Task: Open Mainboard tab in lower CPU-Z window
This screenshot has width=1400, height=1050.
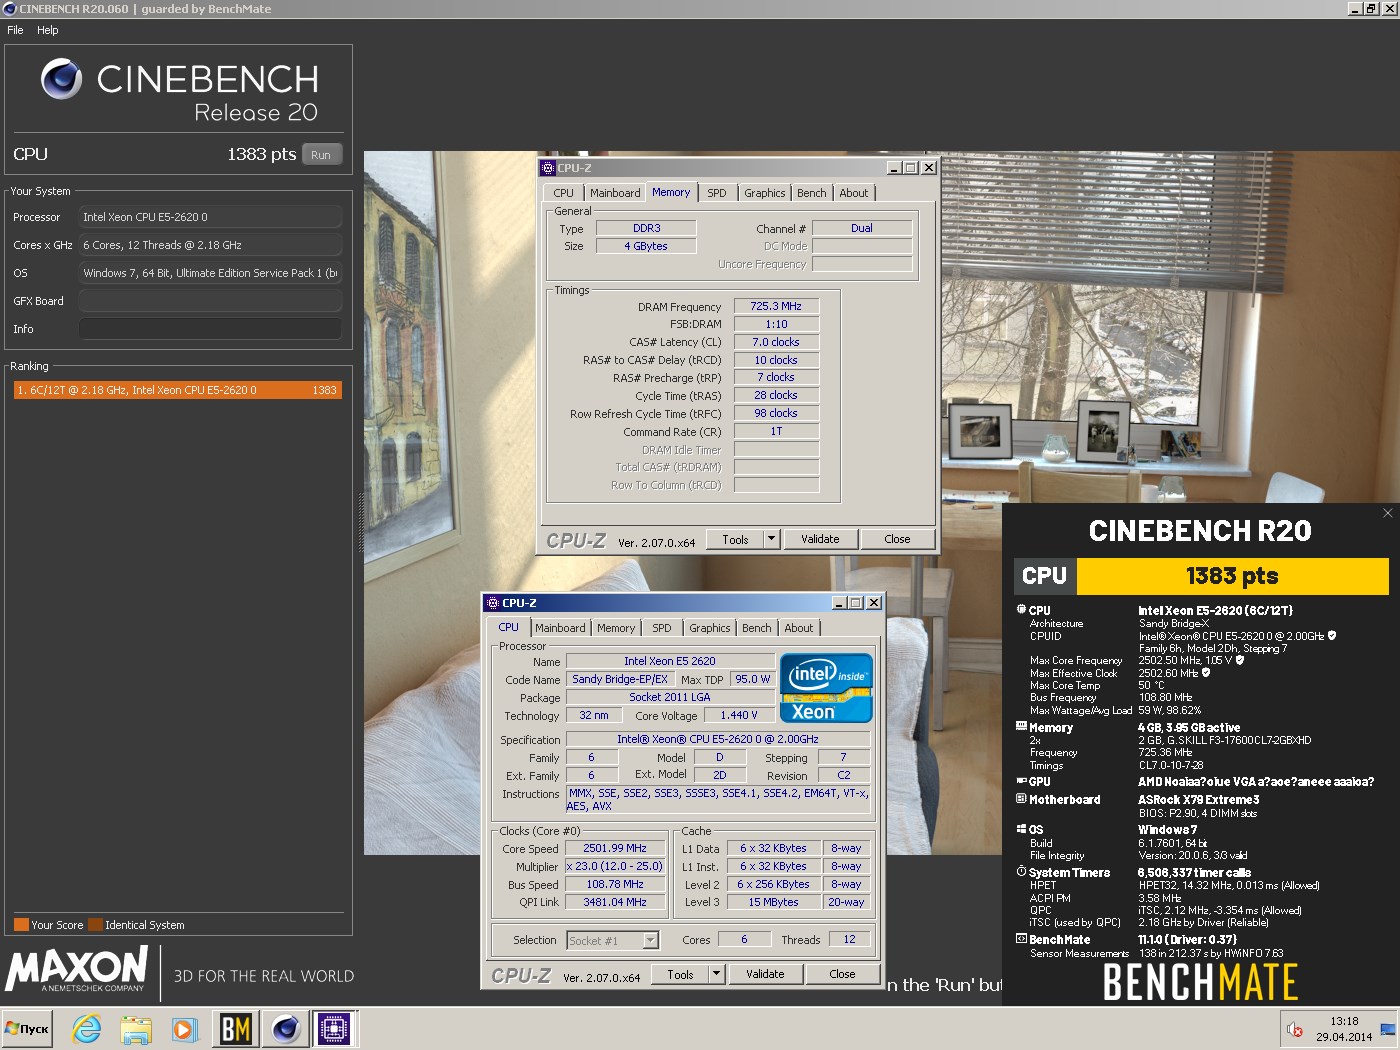Action: 560,628
